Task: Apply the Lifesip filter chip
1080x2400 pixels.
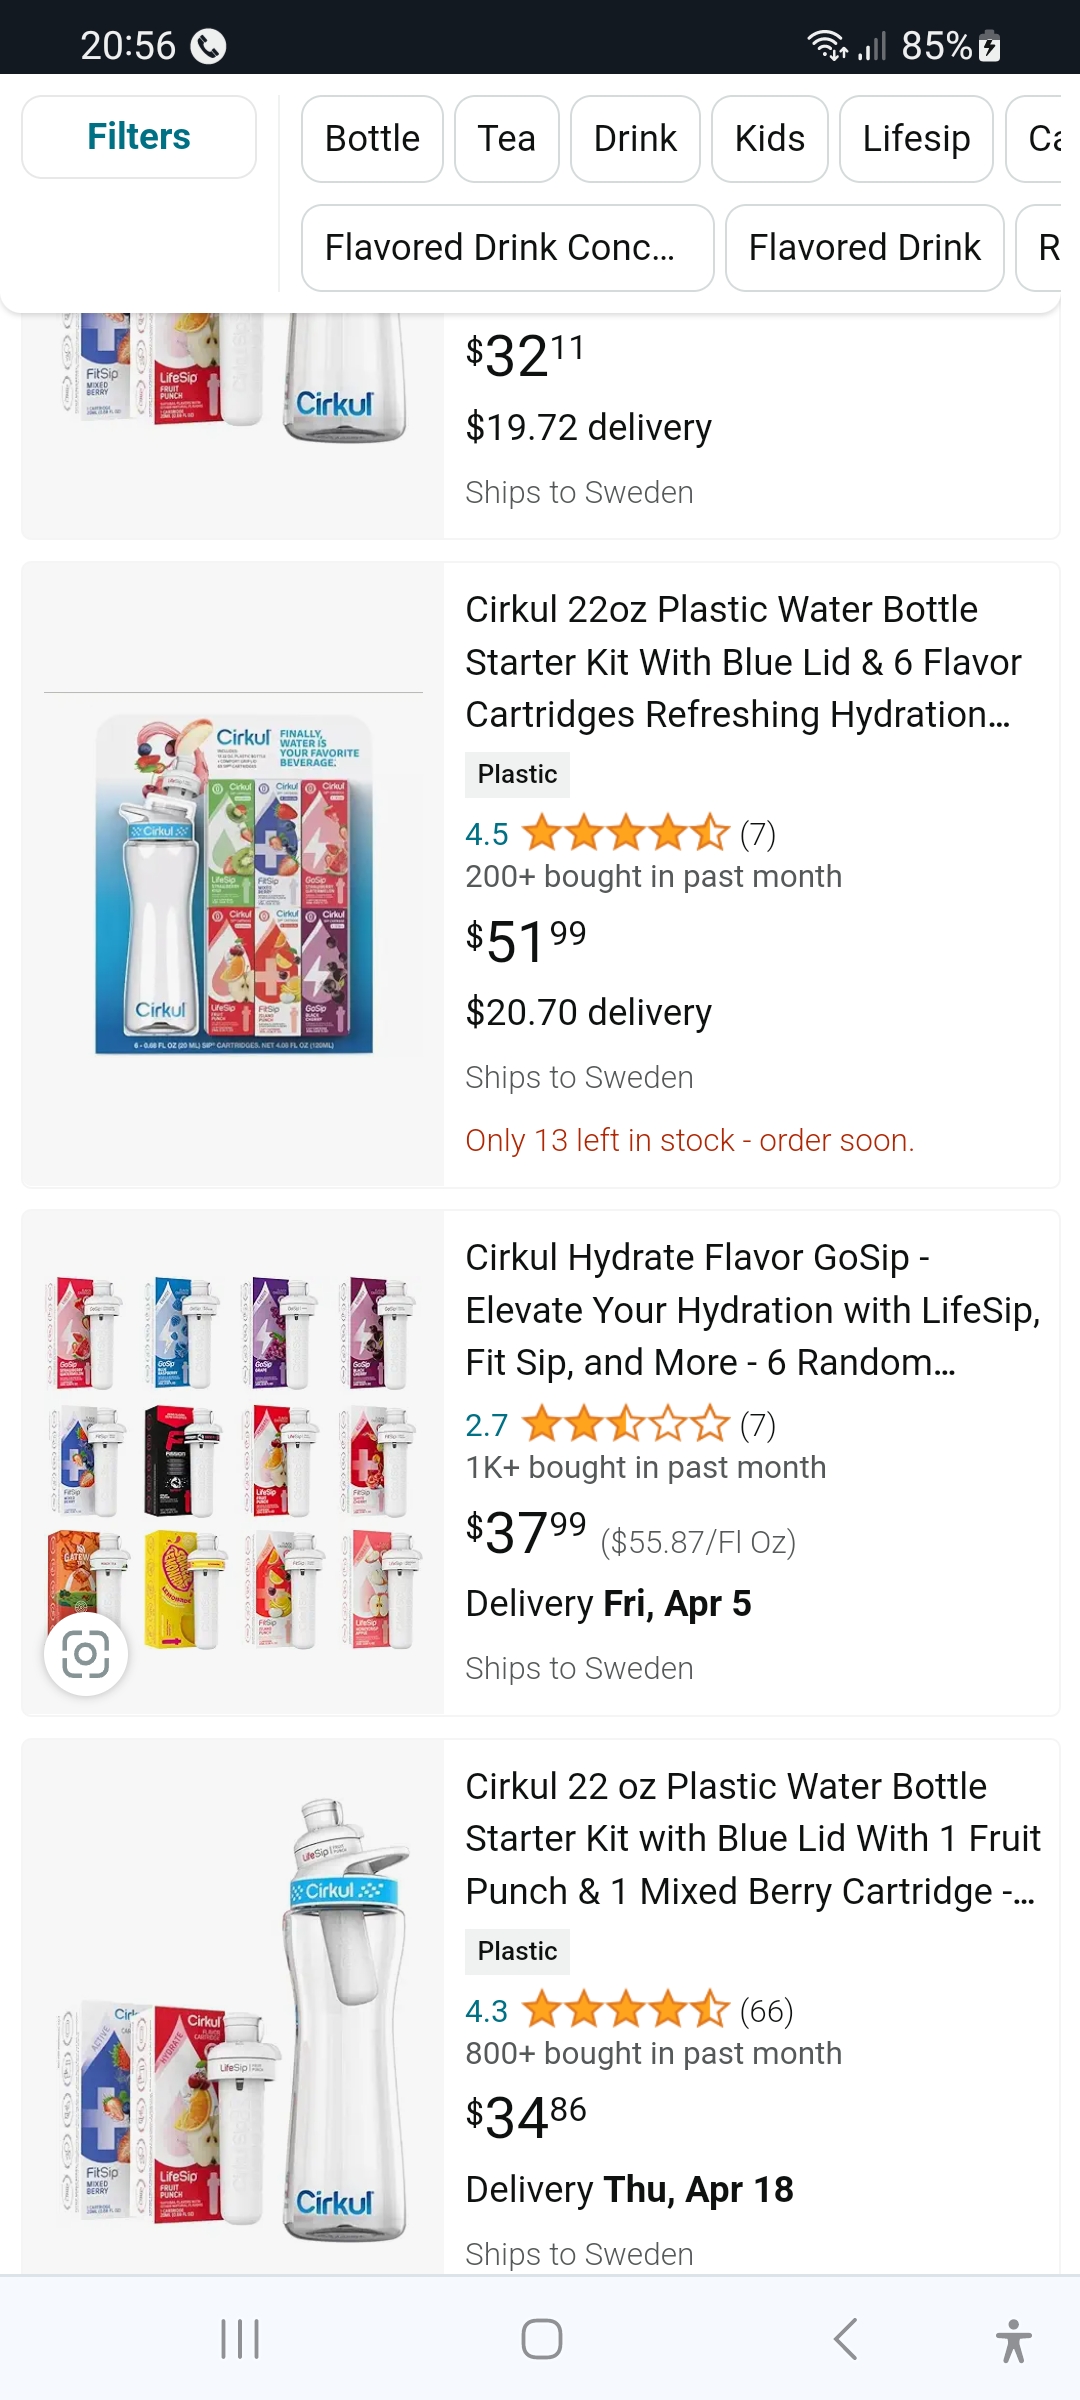Action: [x=916, y=139]
